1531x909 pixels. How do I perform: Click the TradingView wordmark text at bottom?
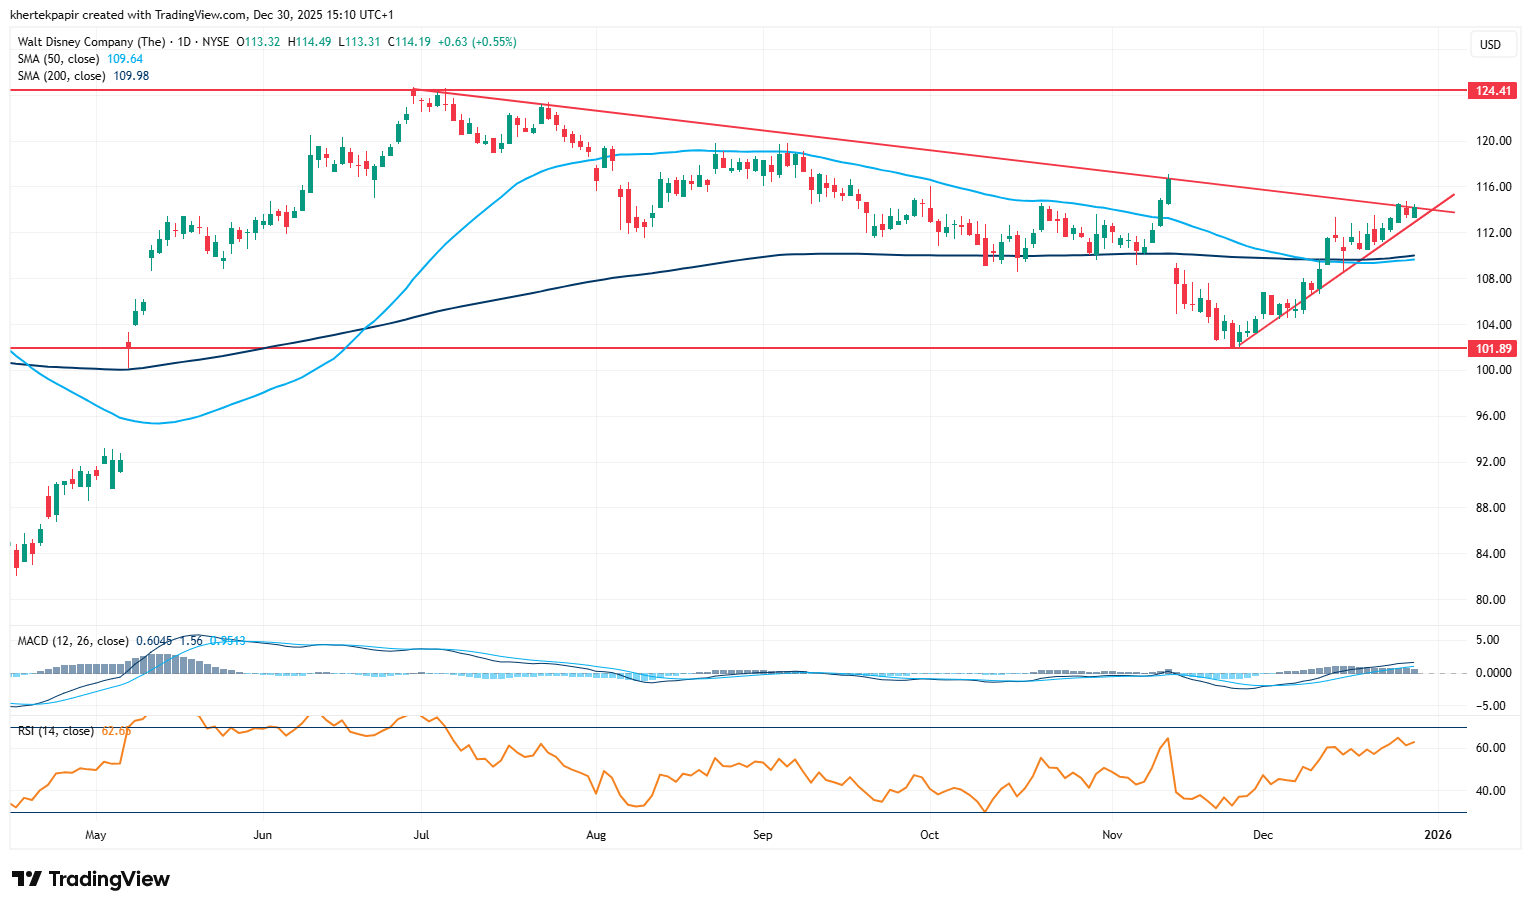tap(109, 879)
